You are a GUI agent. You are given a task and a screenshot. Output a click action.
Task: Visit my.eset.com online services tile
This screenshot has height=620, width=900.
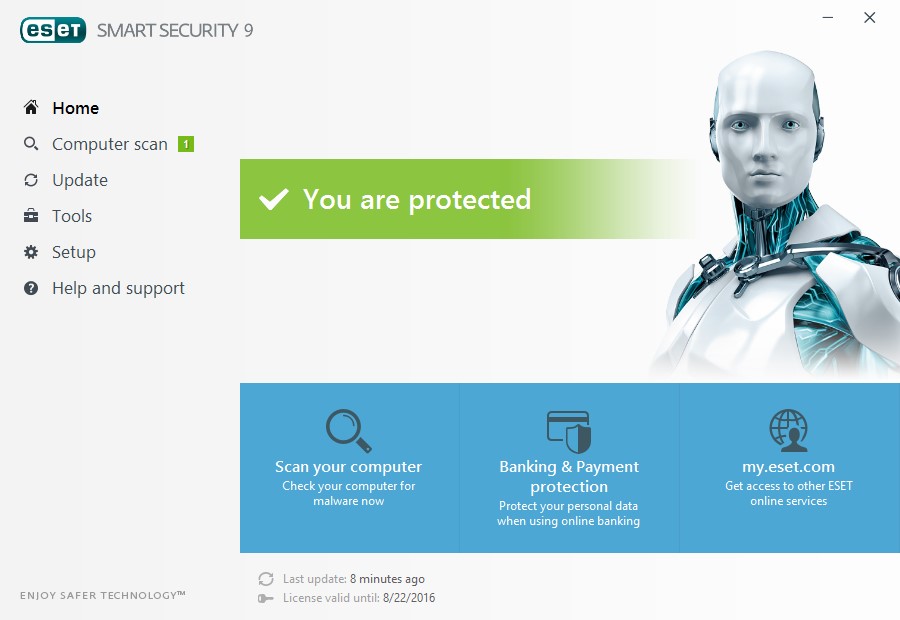(x=789, y=468)
